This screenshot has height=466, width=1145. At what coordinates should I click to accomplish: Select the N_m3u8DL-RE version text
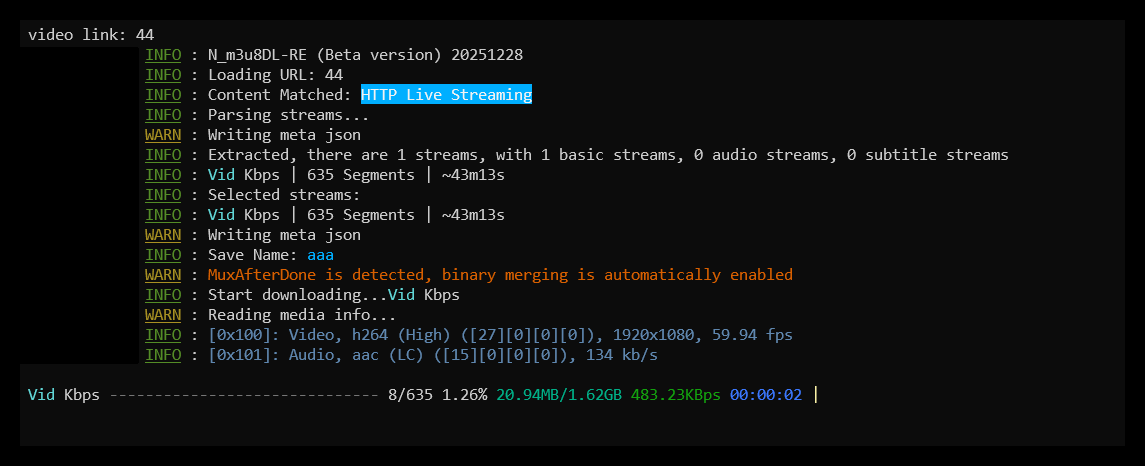coord(365,55)
